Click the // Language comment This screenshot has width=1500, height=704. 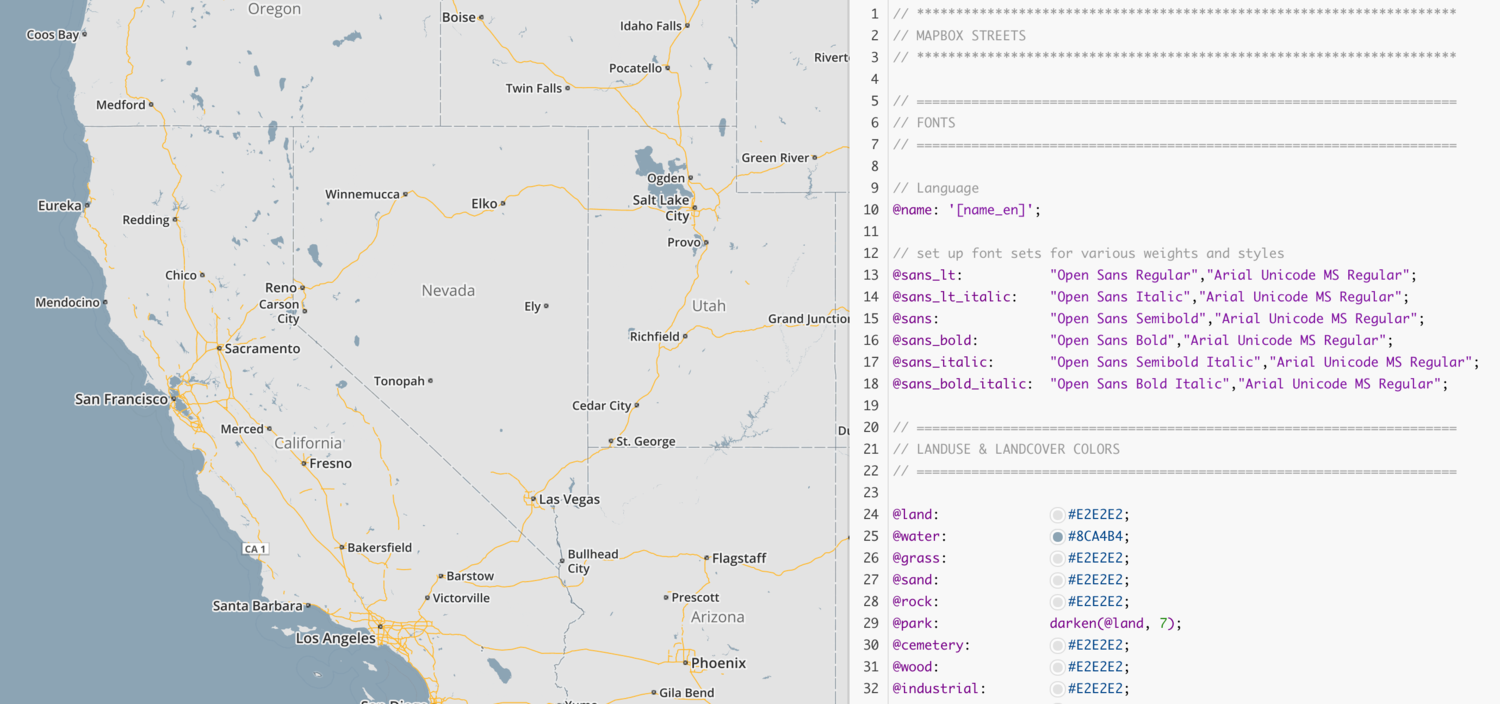[x=936, y=188]
